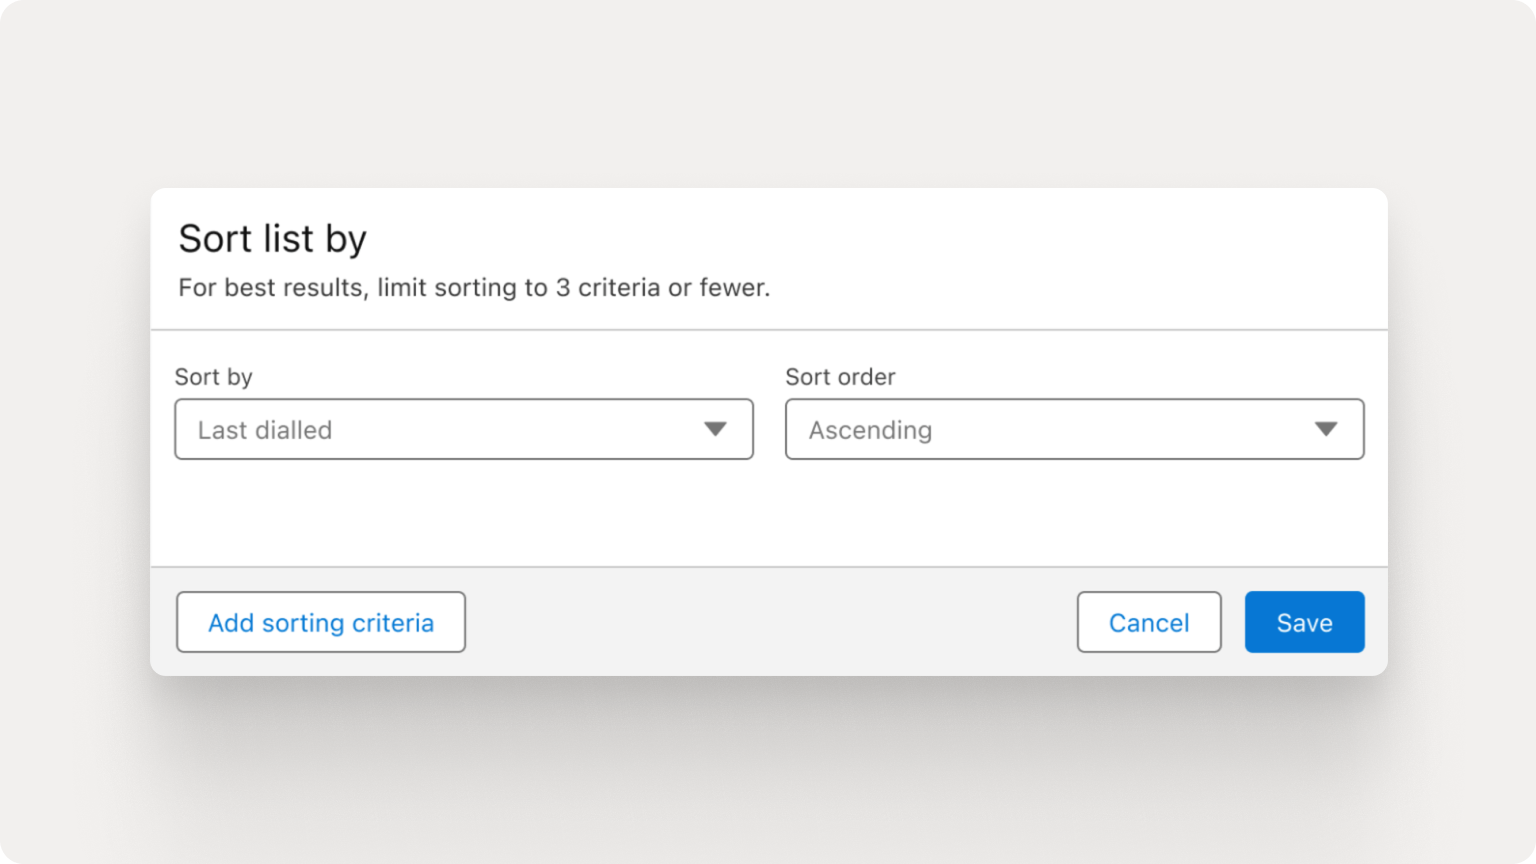
Task: Confirm sorting settings with Save
Action: [x=1304, y=622]
